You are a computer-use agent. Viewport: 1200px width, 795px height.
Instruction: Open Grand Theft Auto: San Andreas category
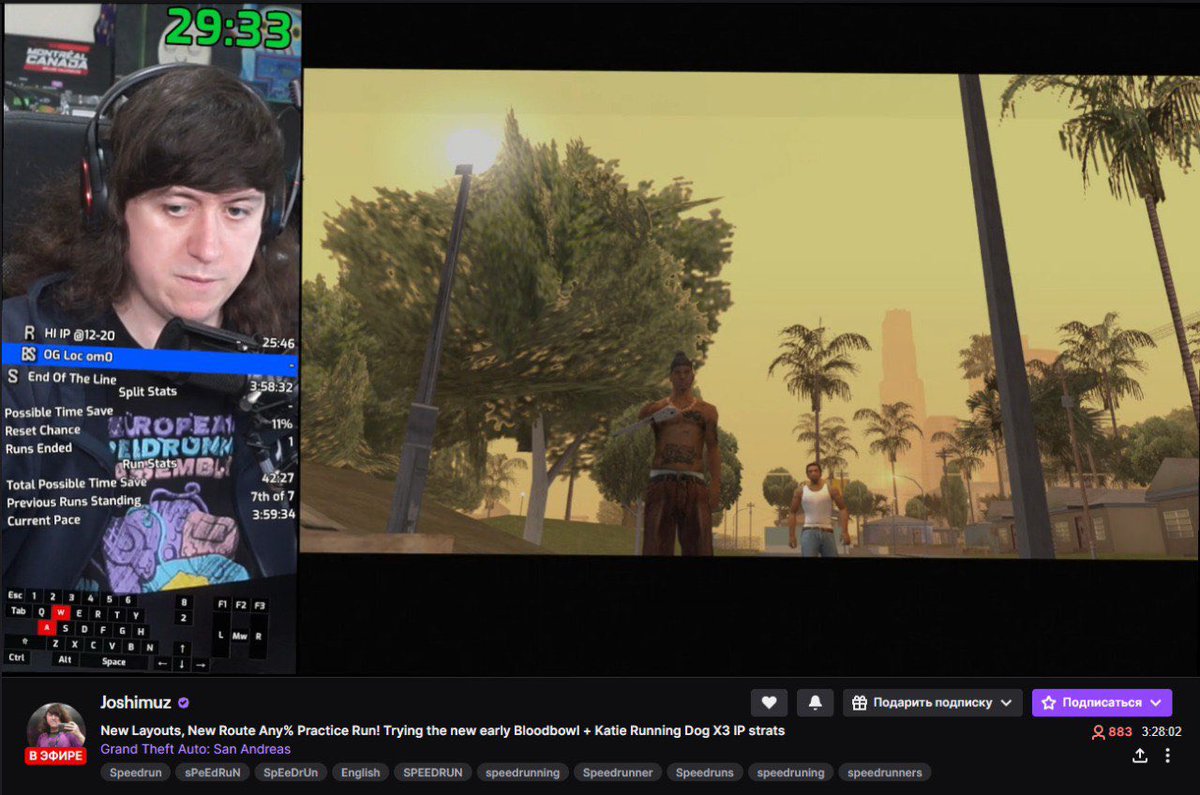click(x=195, y=749)
